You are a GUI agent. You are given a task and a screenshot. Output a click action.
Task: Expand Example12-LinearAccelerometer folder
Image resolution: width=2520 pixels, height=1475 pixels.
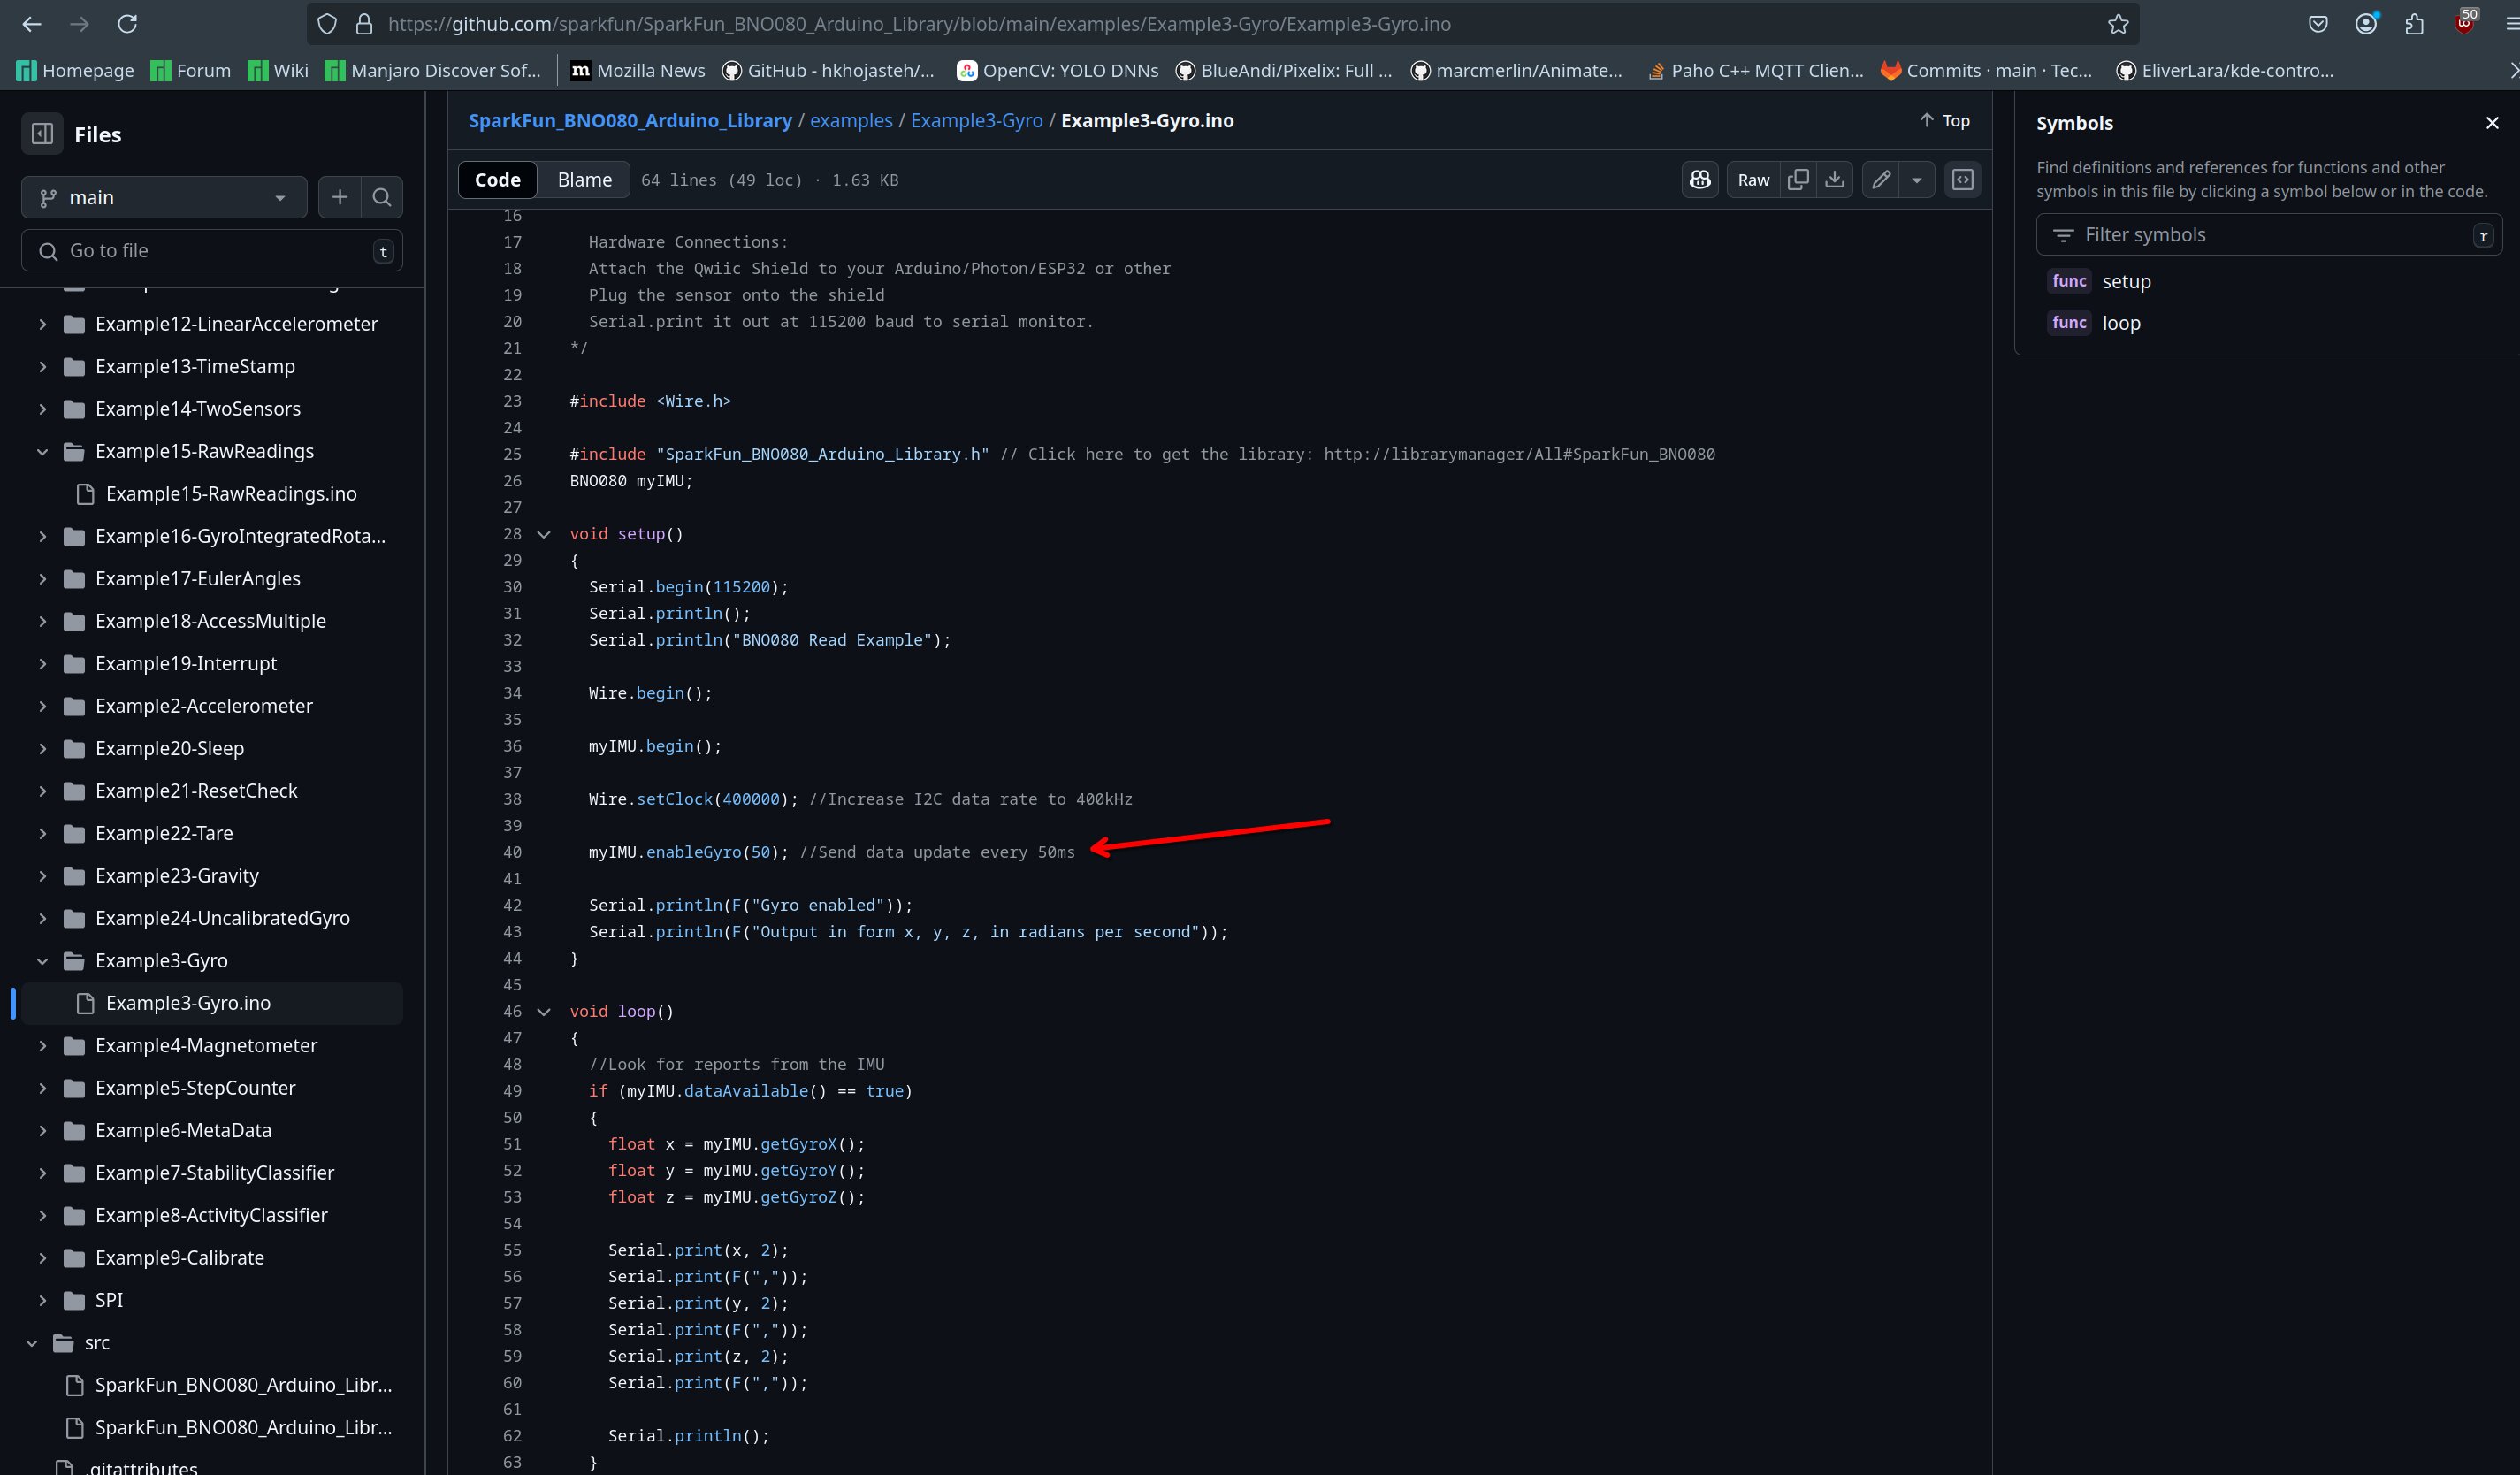pos(42,324)
